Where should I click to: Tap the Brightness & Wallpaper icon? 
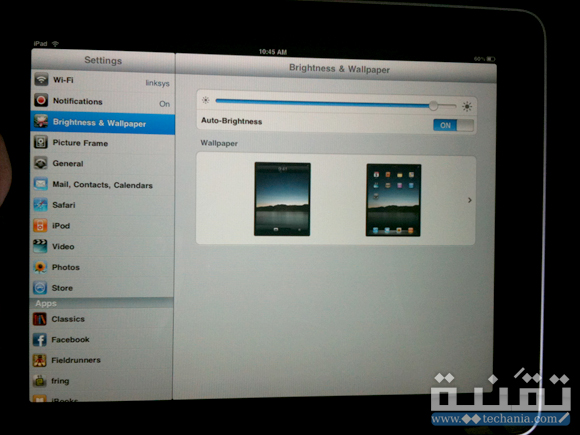click(x=41, y=121)
